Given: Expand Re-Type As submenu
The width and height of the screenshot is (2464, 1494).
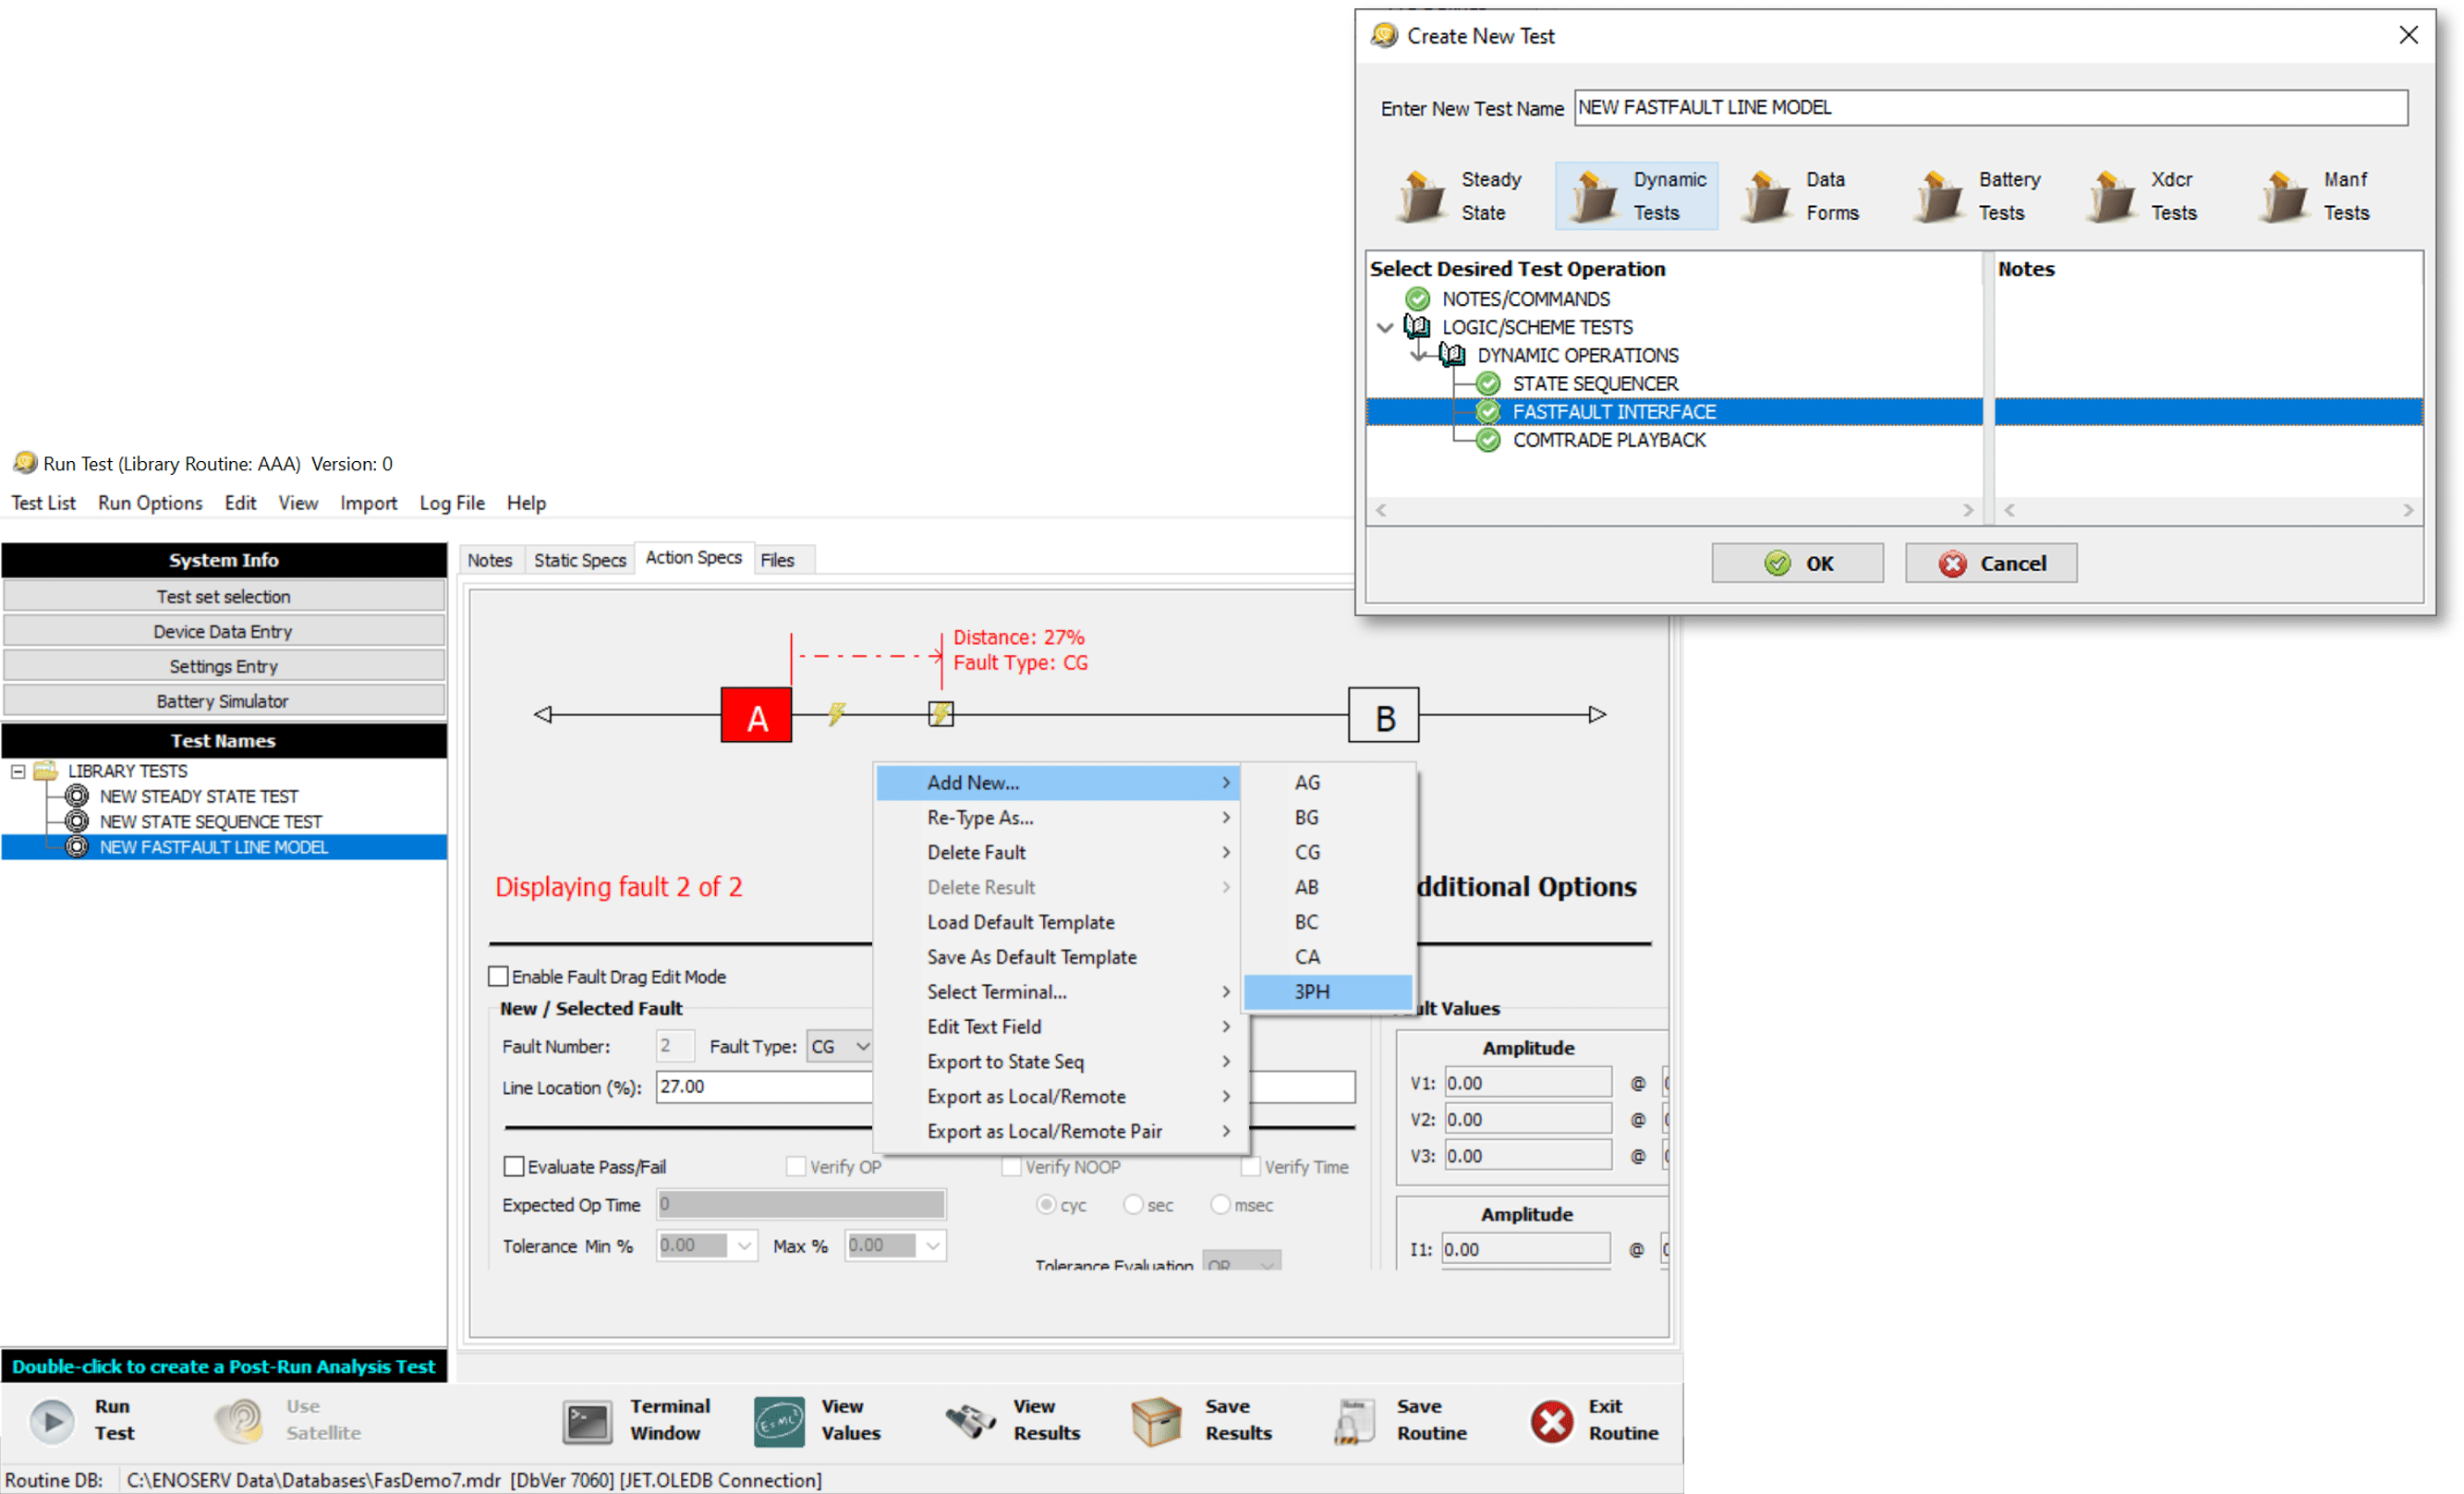Looking at the screenshot, I should click(1058, 817).
